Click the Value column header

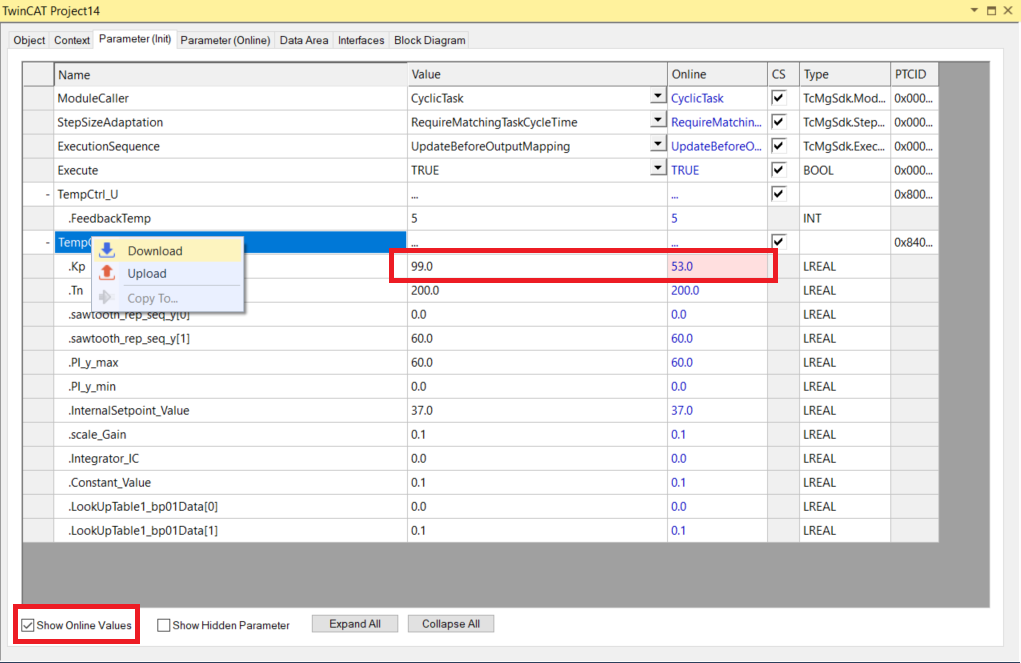point(537,74)
